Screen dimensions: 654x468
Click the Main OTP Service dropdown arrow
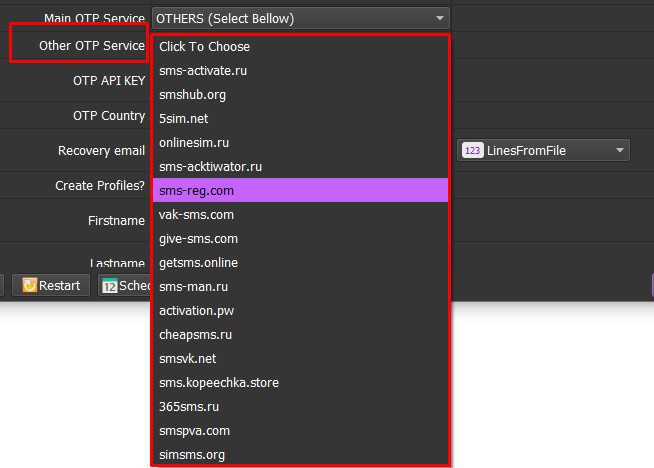point(440,18)
